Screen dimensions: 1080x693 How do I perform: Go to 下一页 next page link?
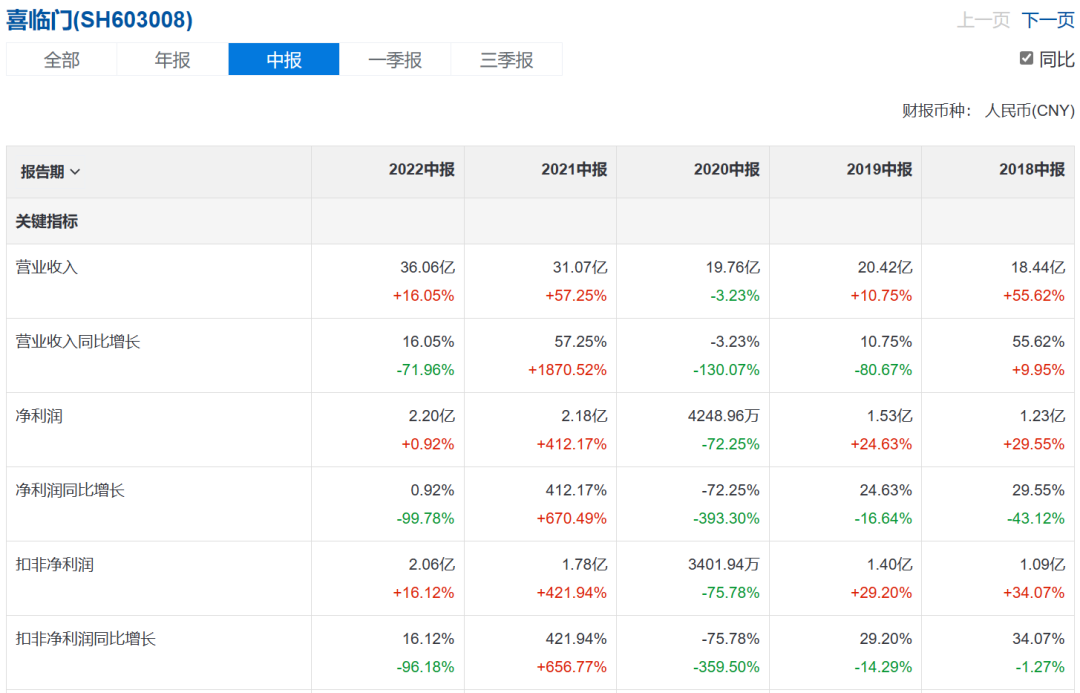click(x=1047, y=20)
